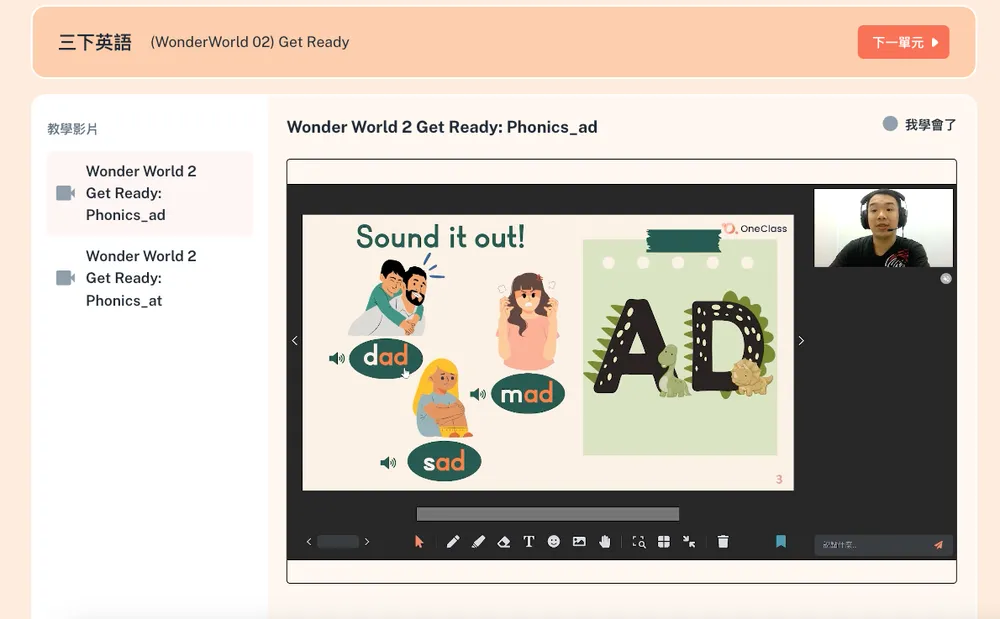Screen dimensions: 1000x619
Task: Toggle the 我學會了 completion marker
Action: pos(890,124)
